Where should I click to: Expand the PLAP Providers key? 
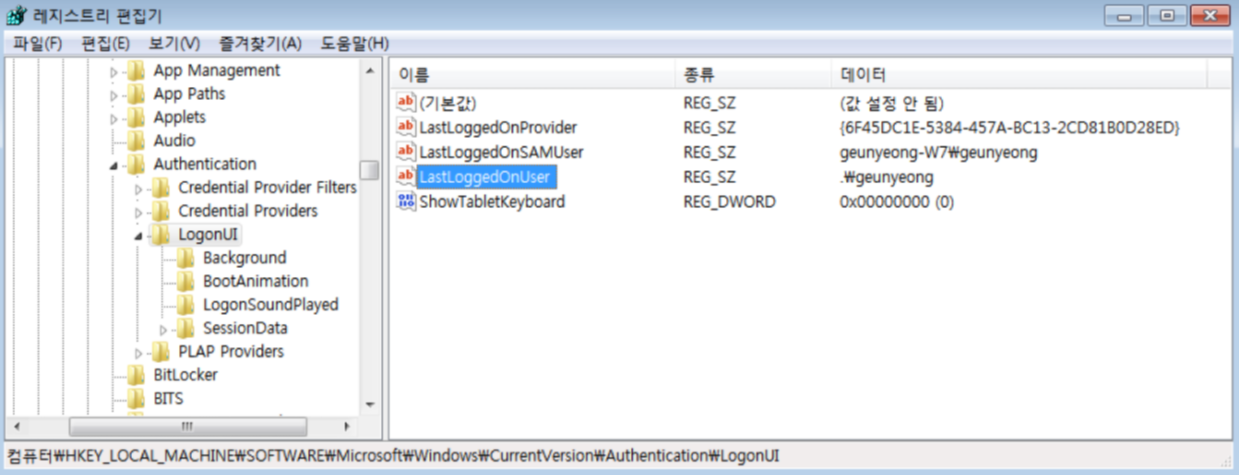[138, 352]
